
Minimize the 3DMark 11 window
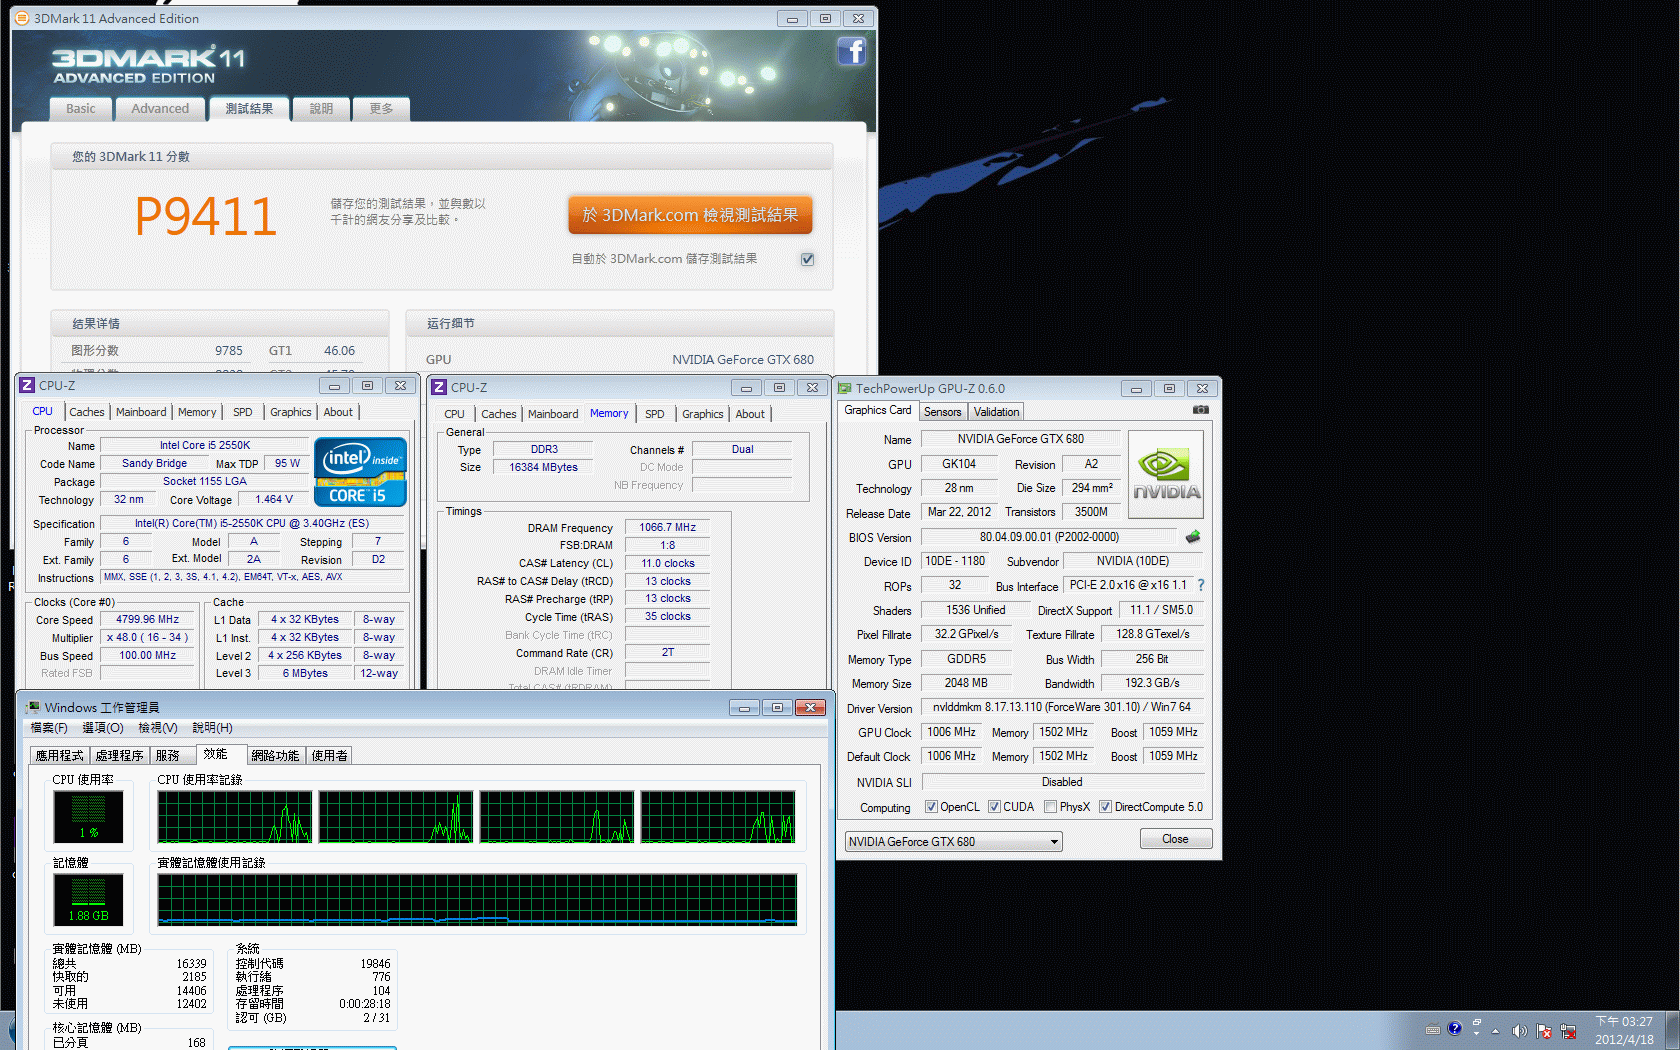pos(792,18)
